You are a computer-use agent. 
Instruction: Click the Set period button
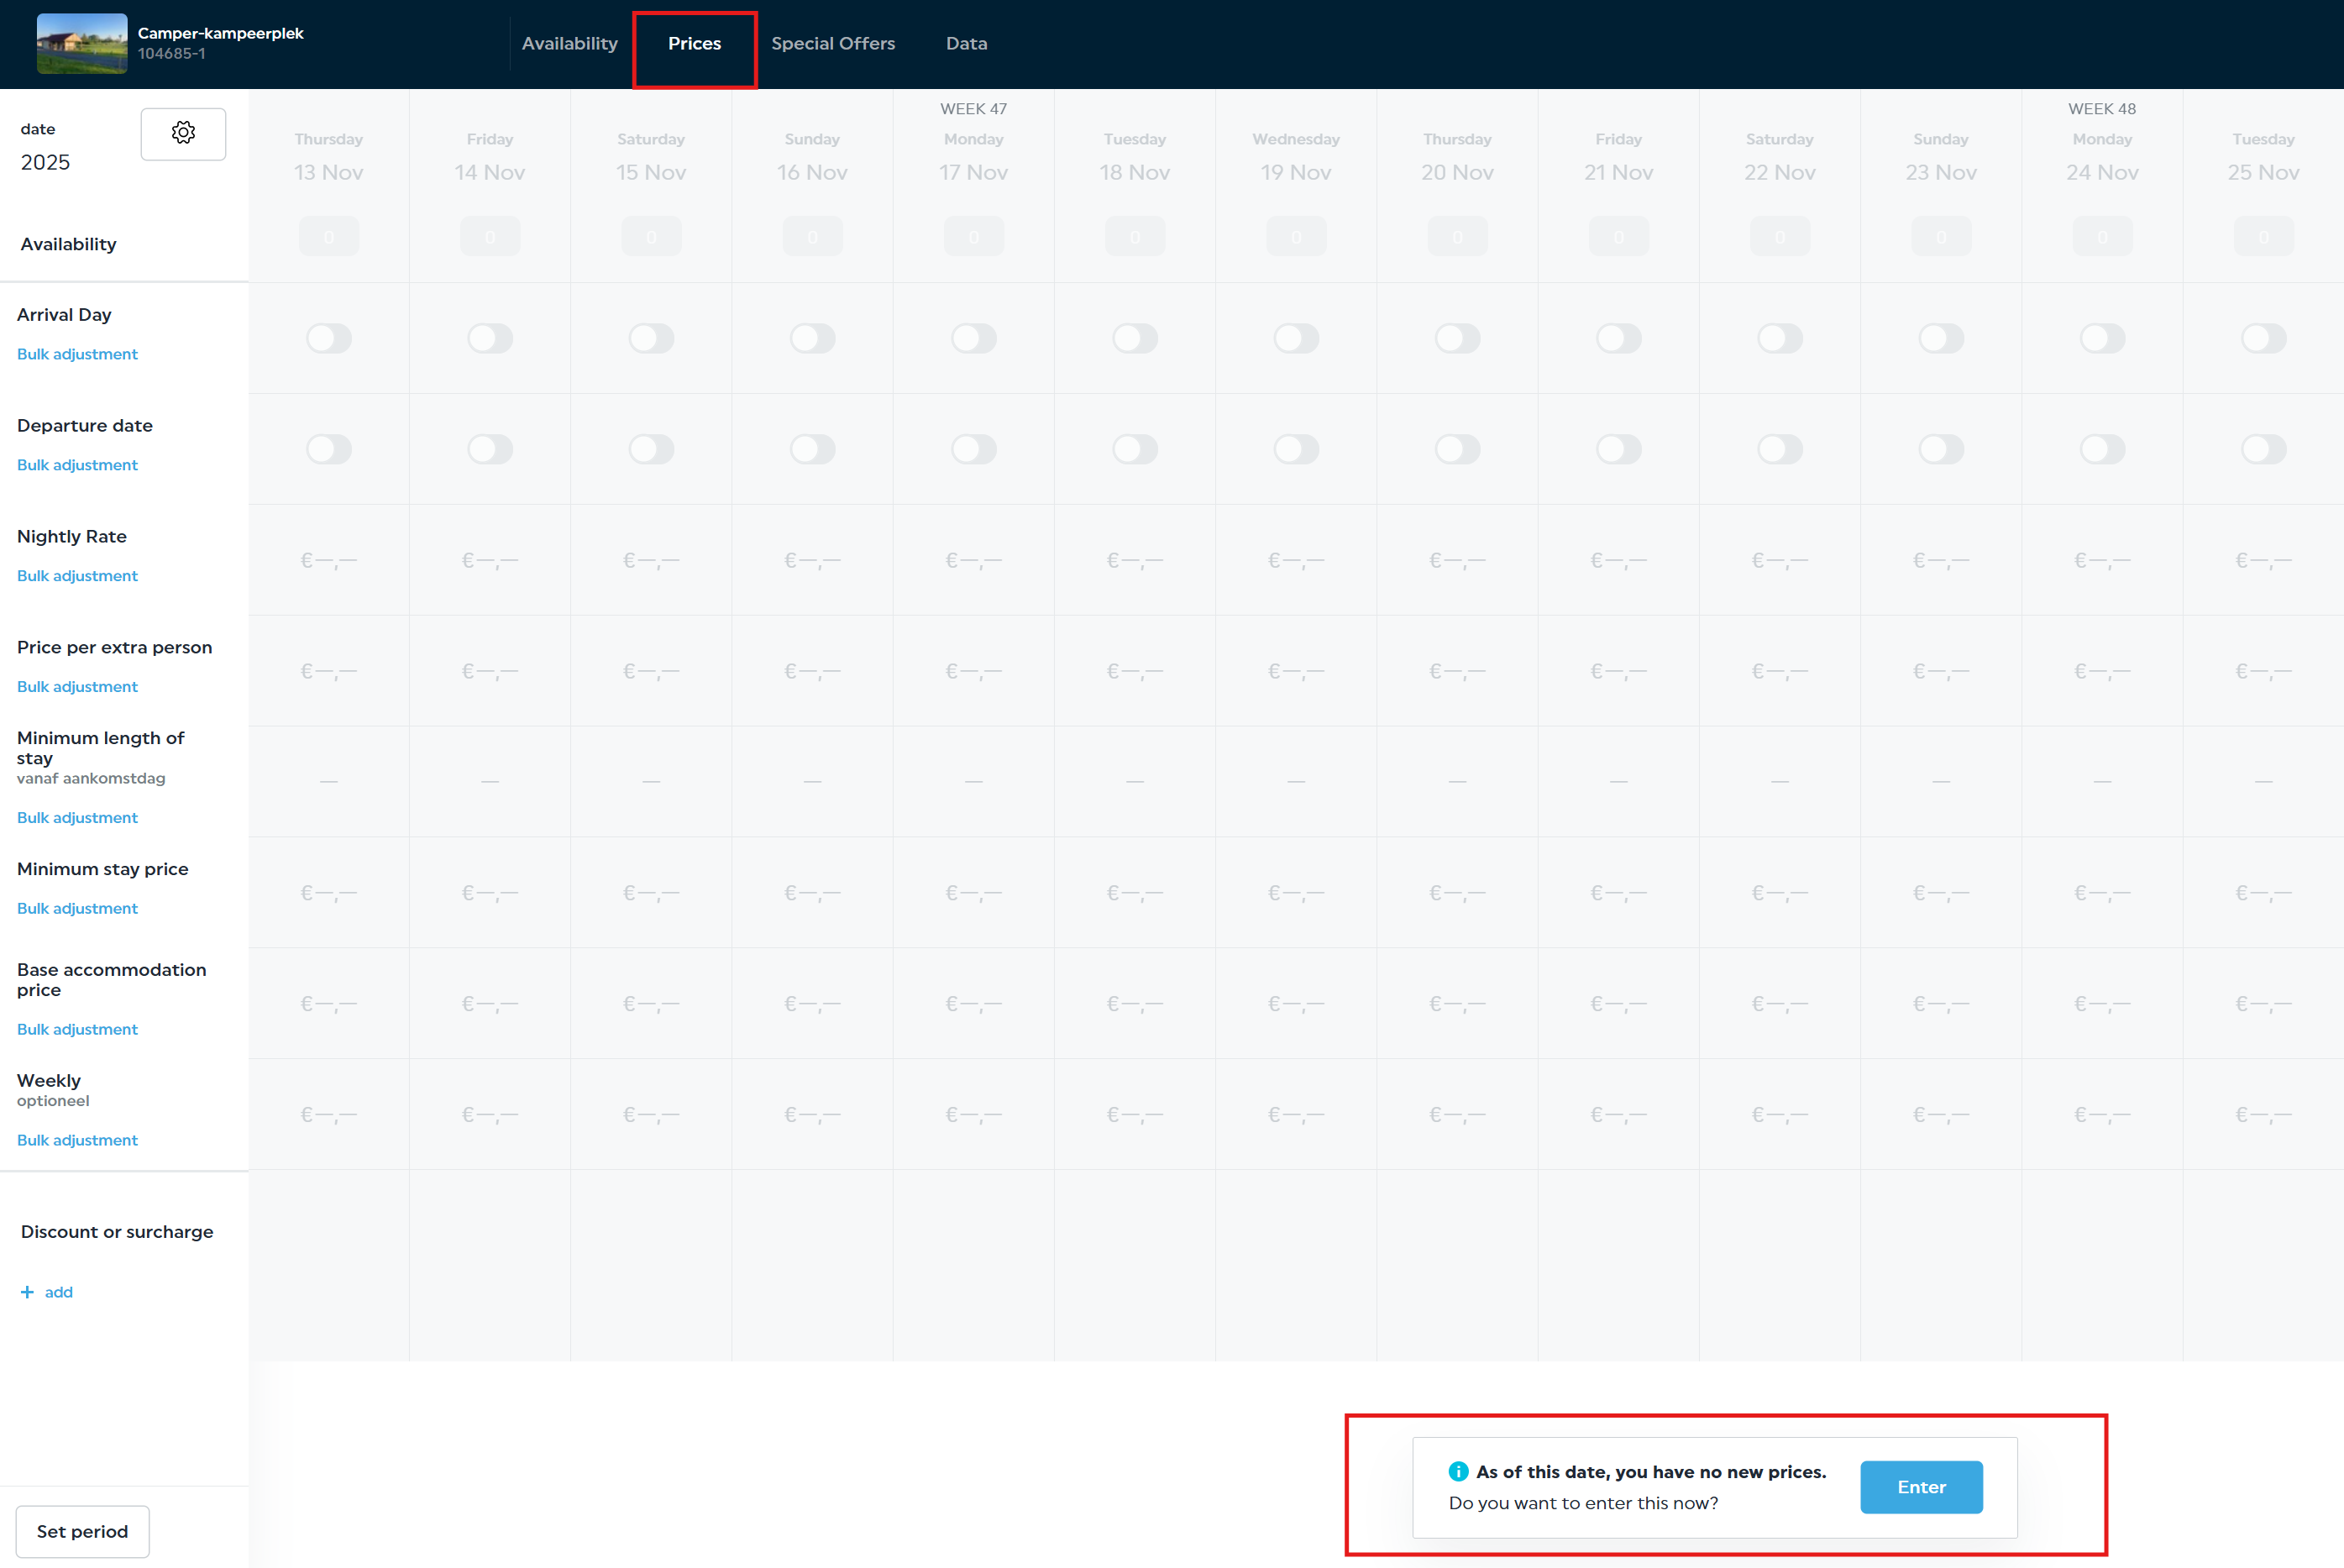[x=82, y=1531]
